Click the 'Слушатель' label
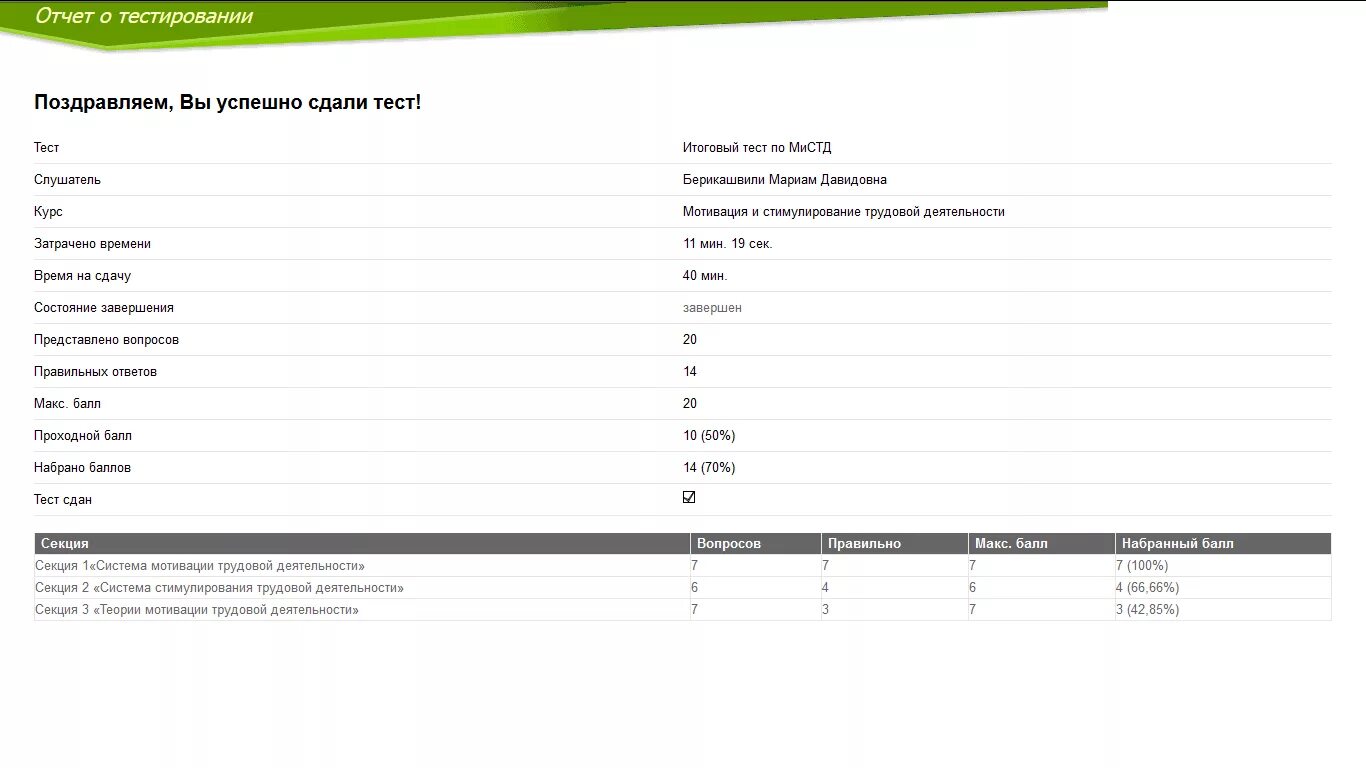Image resolution: width=1366 pixels, height=768 pixels. 67,180
